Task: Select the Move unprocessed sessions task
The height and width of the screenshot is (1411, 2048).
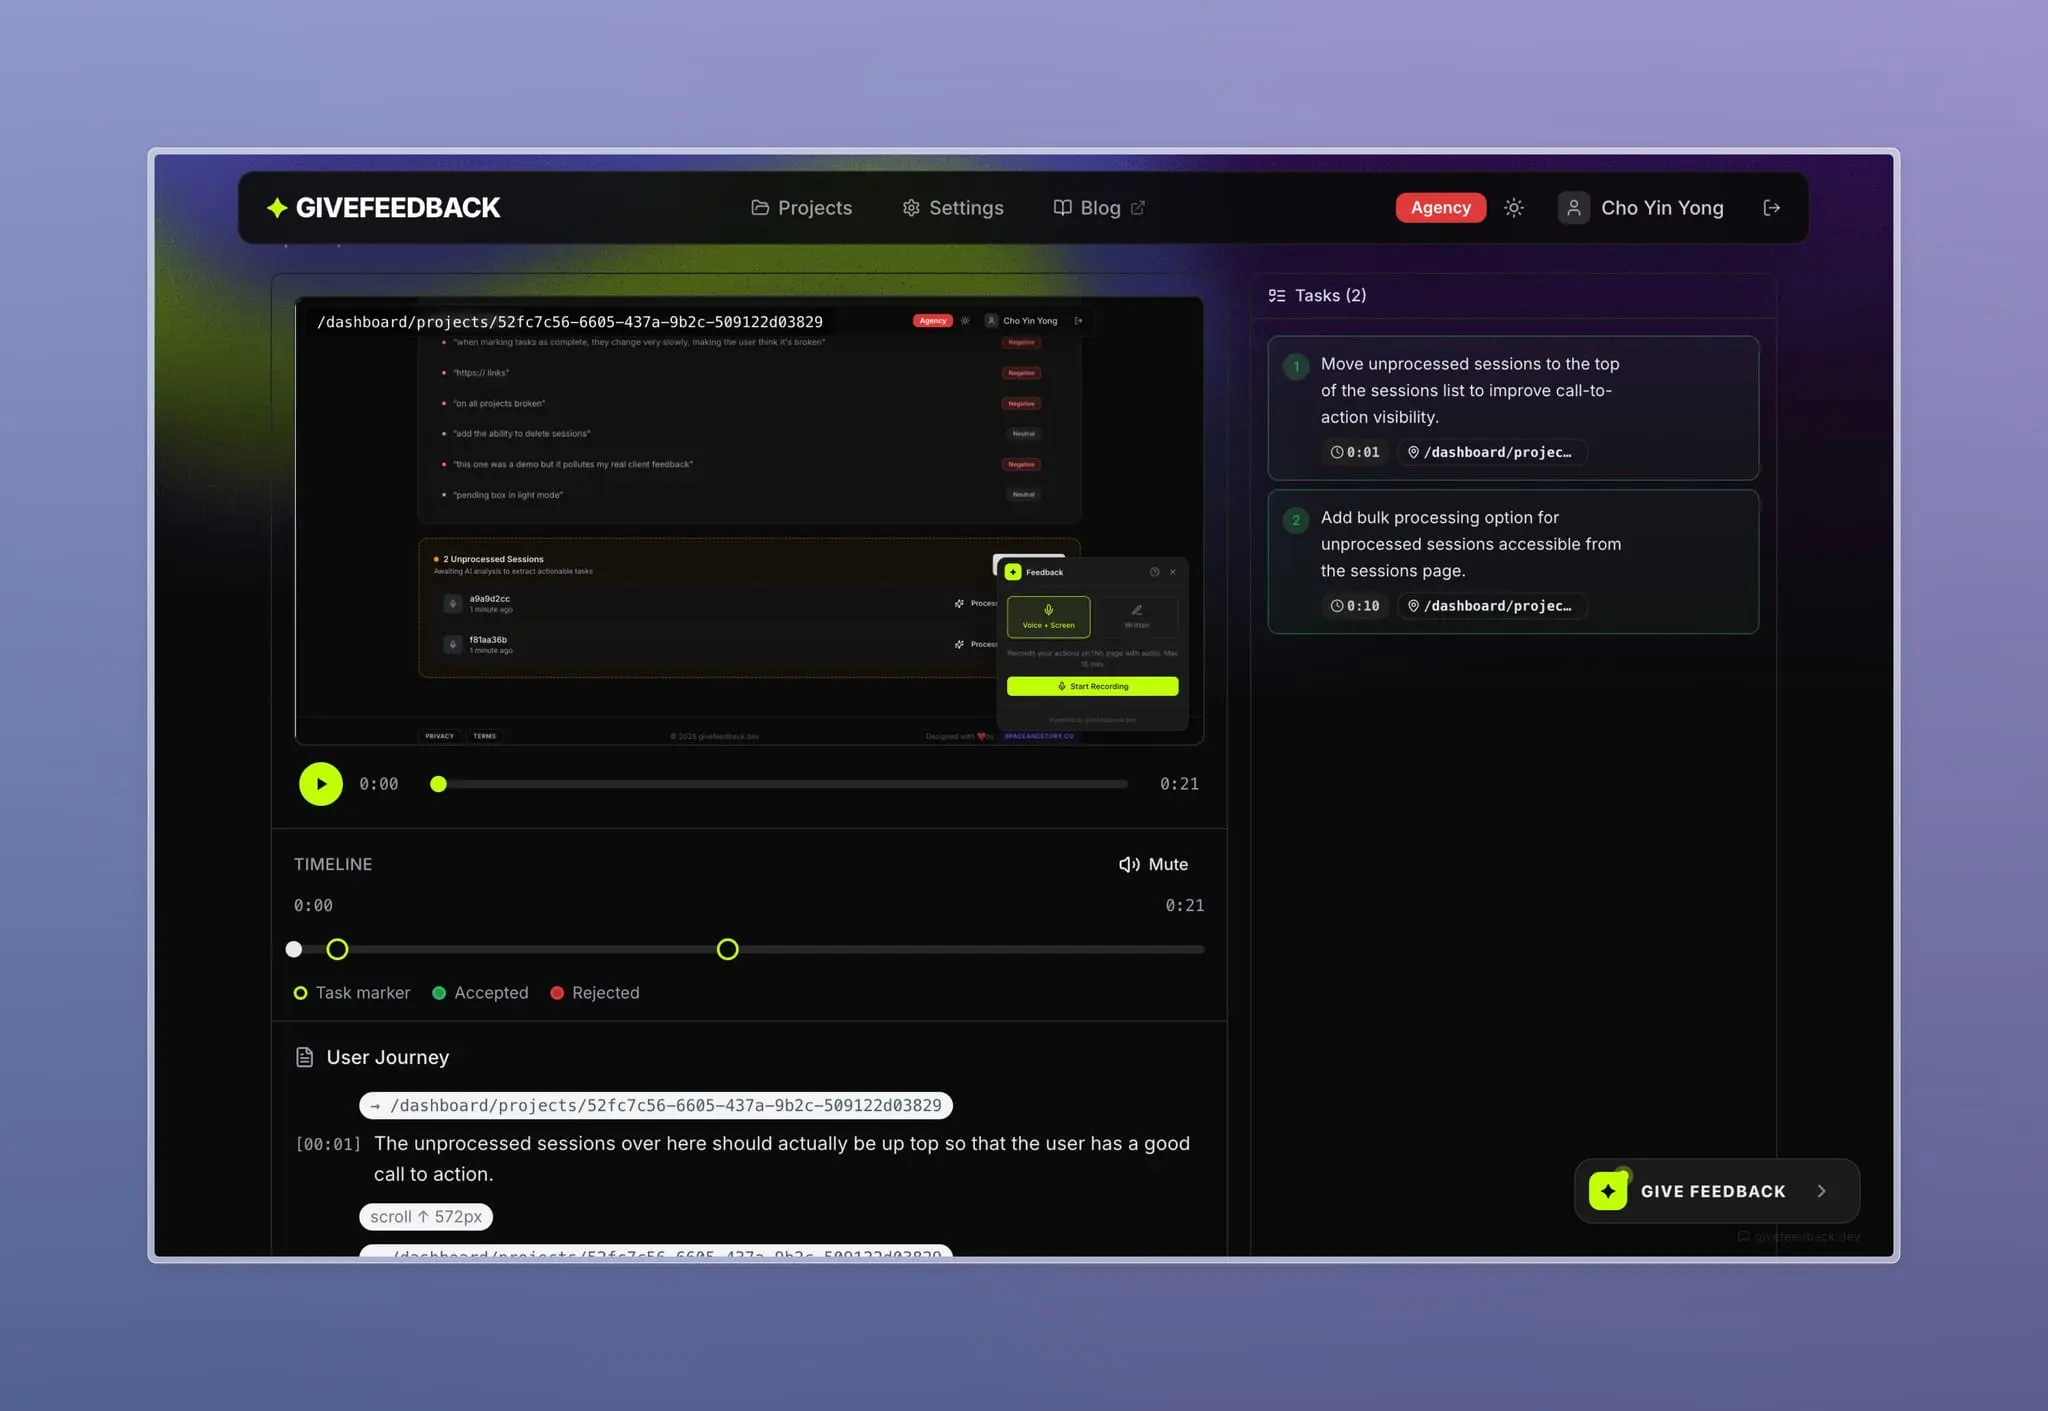Action: 1513,408
